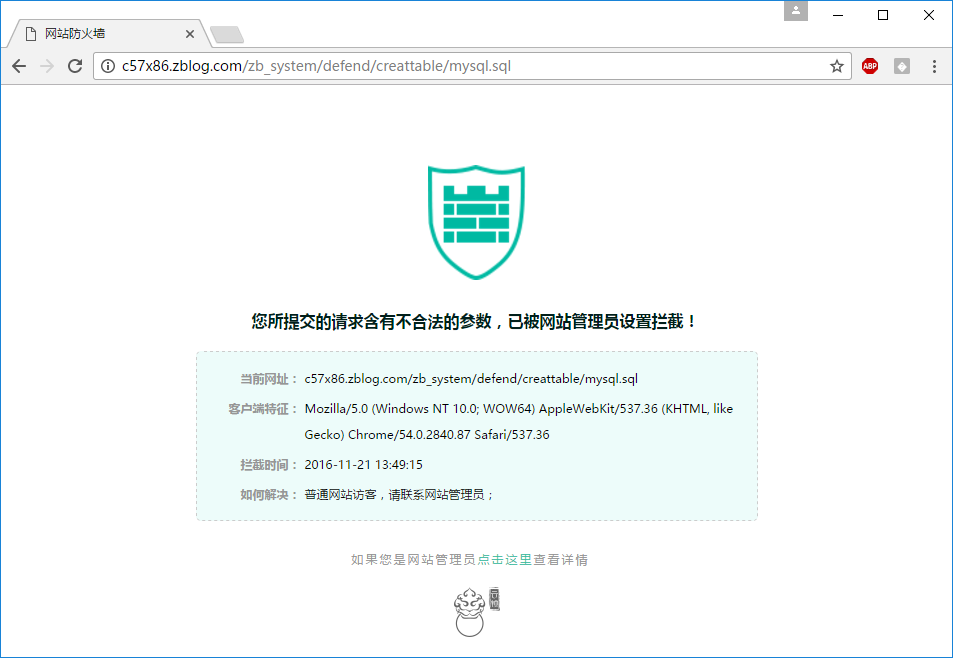Bookmark this page with the star
This screenshot has height=658, width=953.
pos(837,66)
